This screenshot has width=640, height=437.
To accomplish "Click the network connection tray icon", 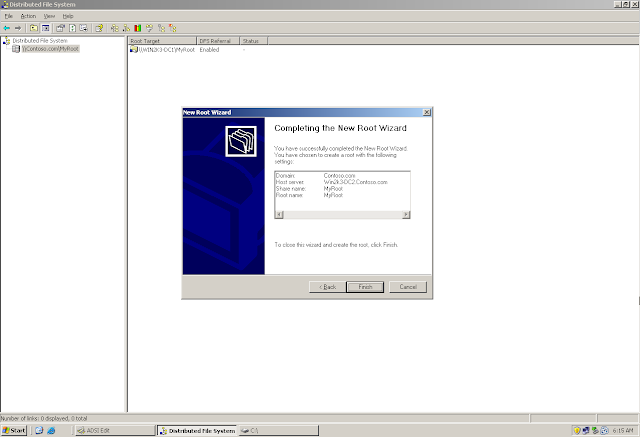I will coord(586,430).
